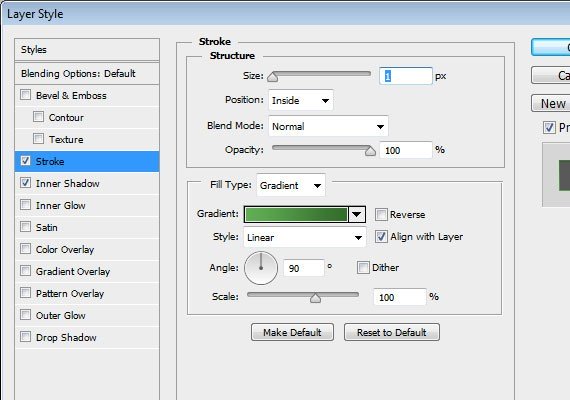Screen dimensions: 570x400
Task: Select Blending Options: Default
Action: coord(87,74)
